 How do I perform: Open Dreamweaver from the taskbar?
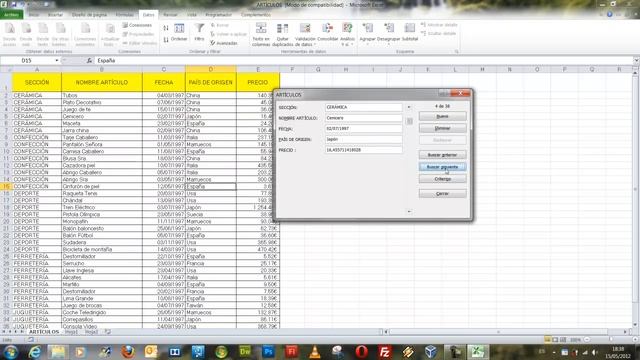245,351
